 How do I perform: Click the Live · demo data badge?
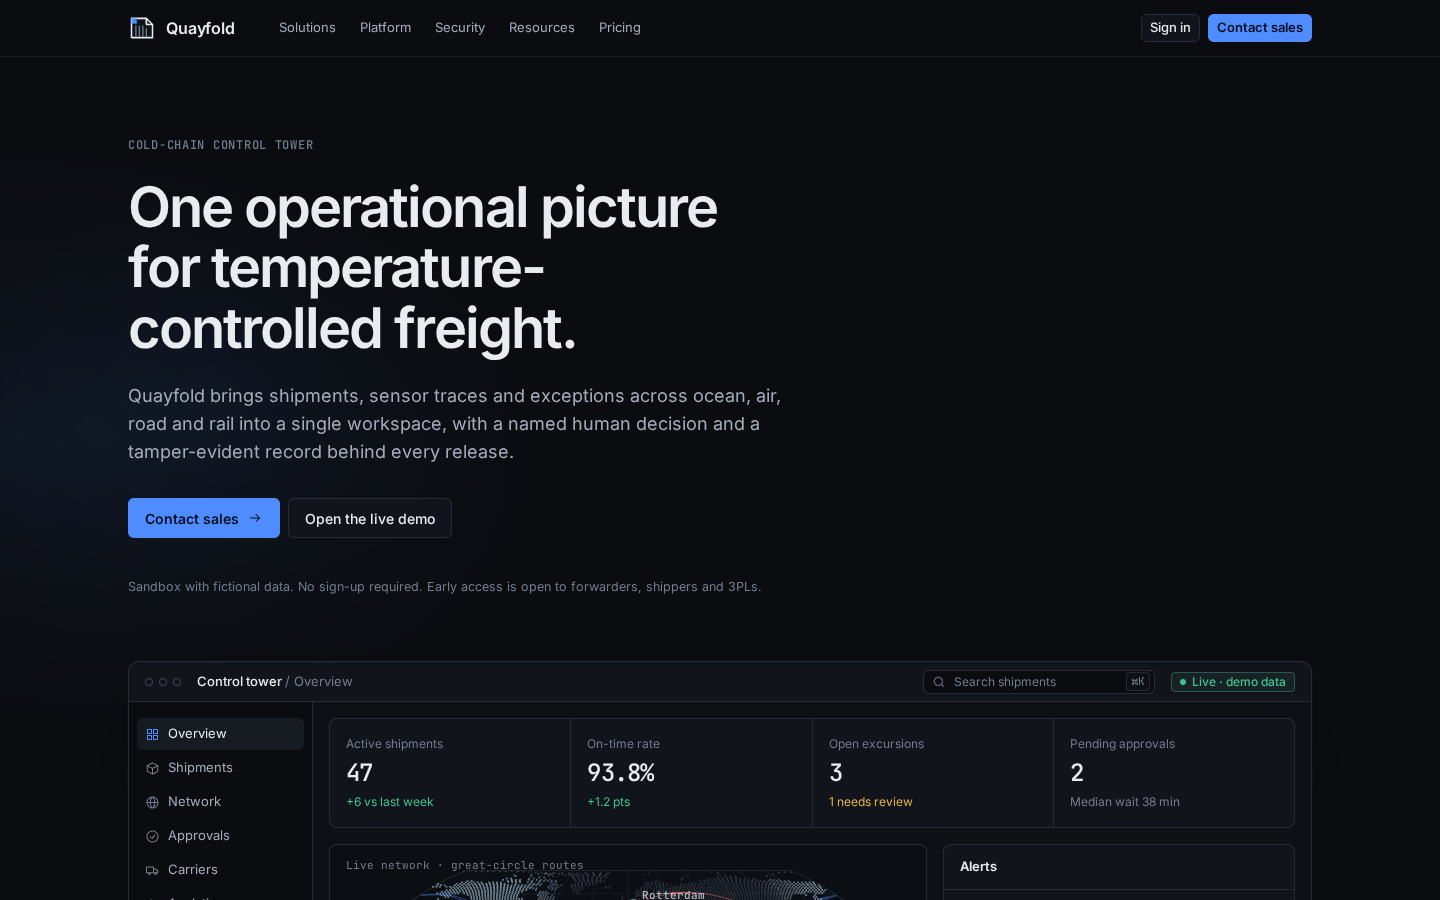tap(1233, 682)
